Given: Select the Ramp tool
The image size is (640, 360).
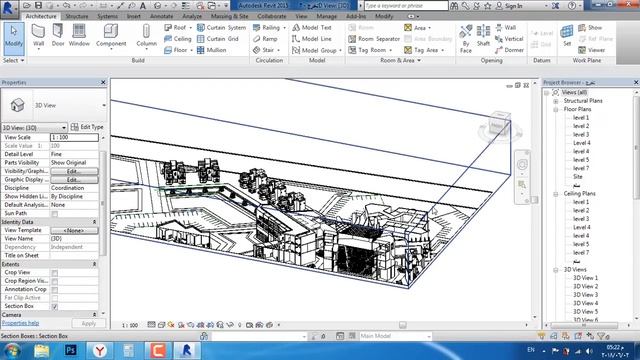Looking at the screenshot, I should tap(265, 39).
